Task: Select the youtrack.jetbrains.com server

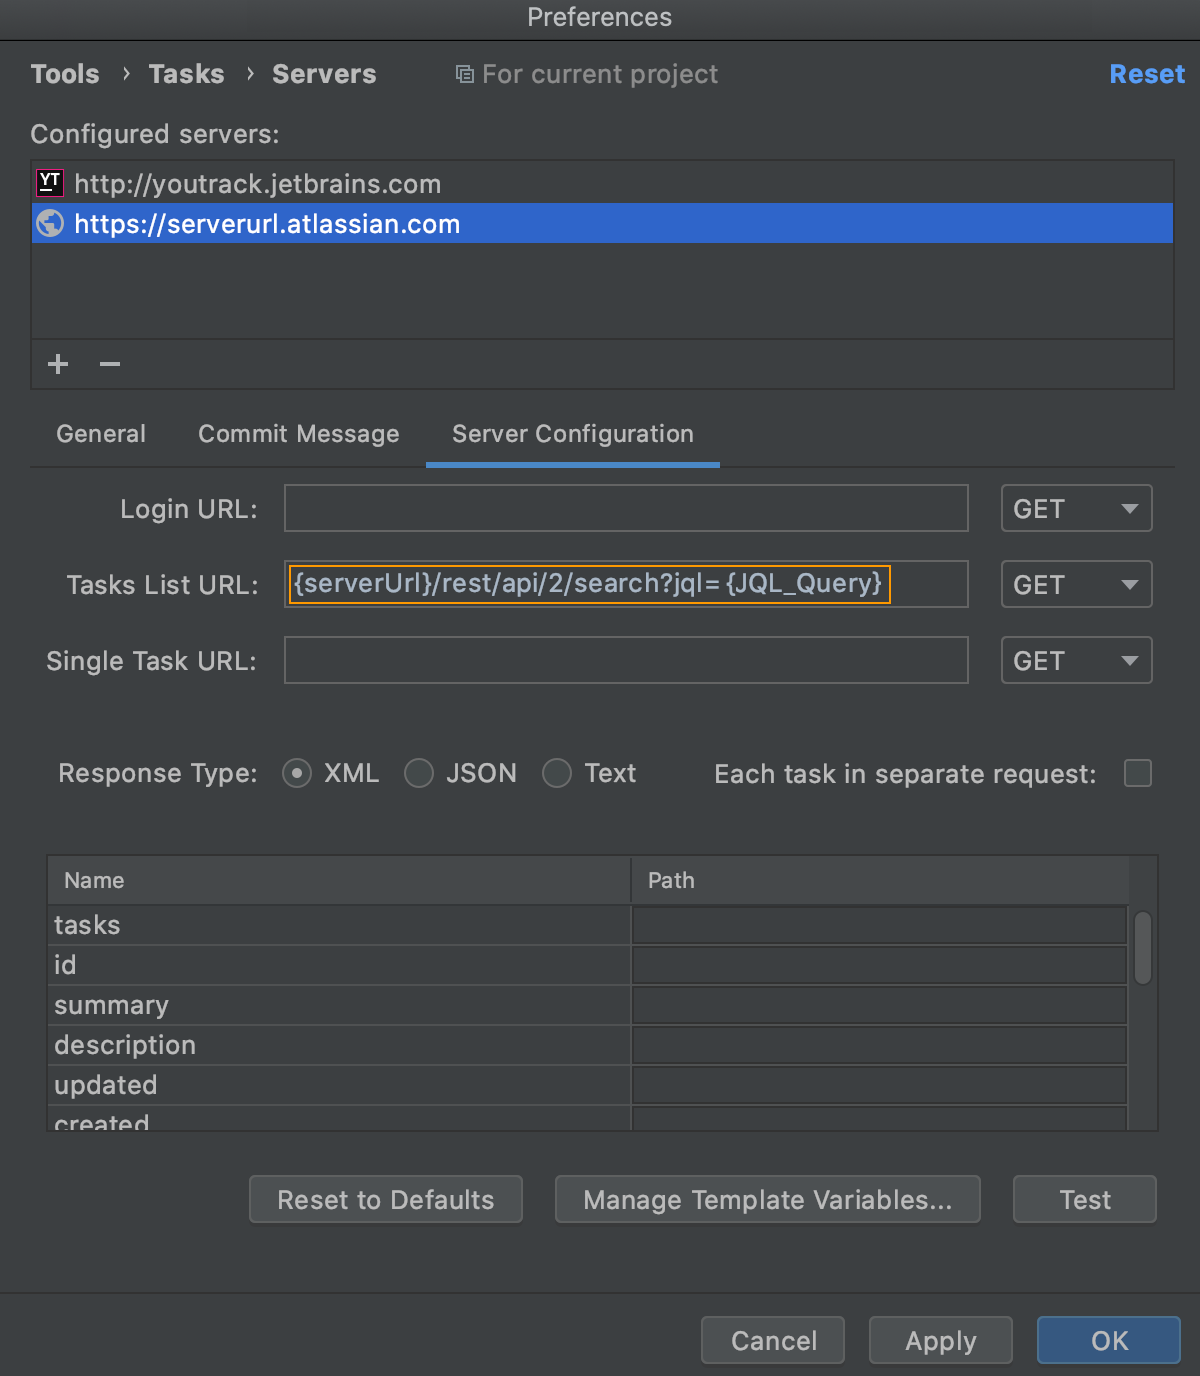Action: point(602,183)
